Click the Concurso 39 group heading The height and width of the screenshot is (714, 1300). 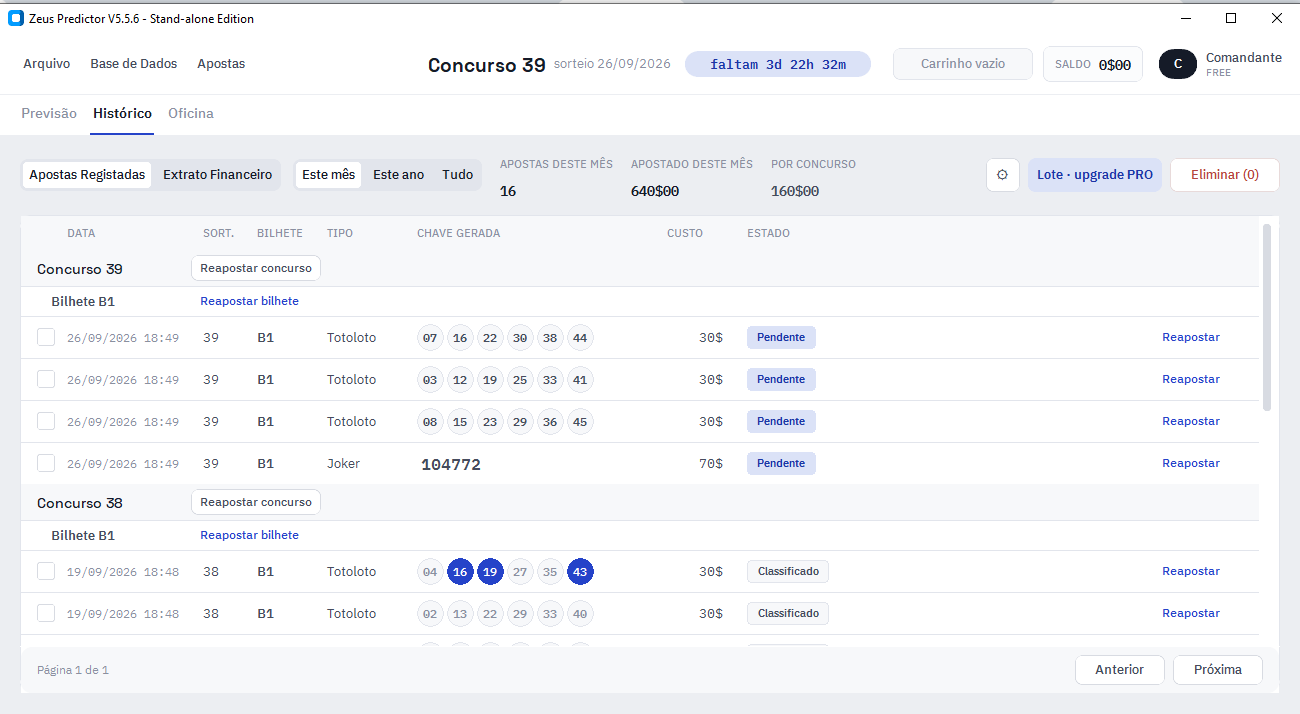click(x=80, y=269)
